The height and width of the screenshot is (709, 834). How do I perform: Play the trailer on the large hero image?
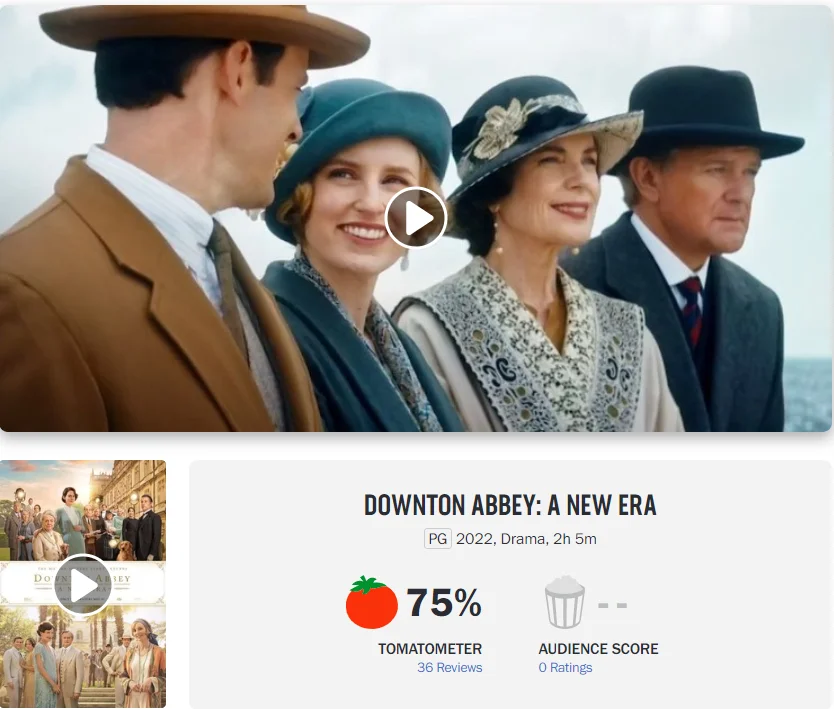point(416,218)
